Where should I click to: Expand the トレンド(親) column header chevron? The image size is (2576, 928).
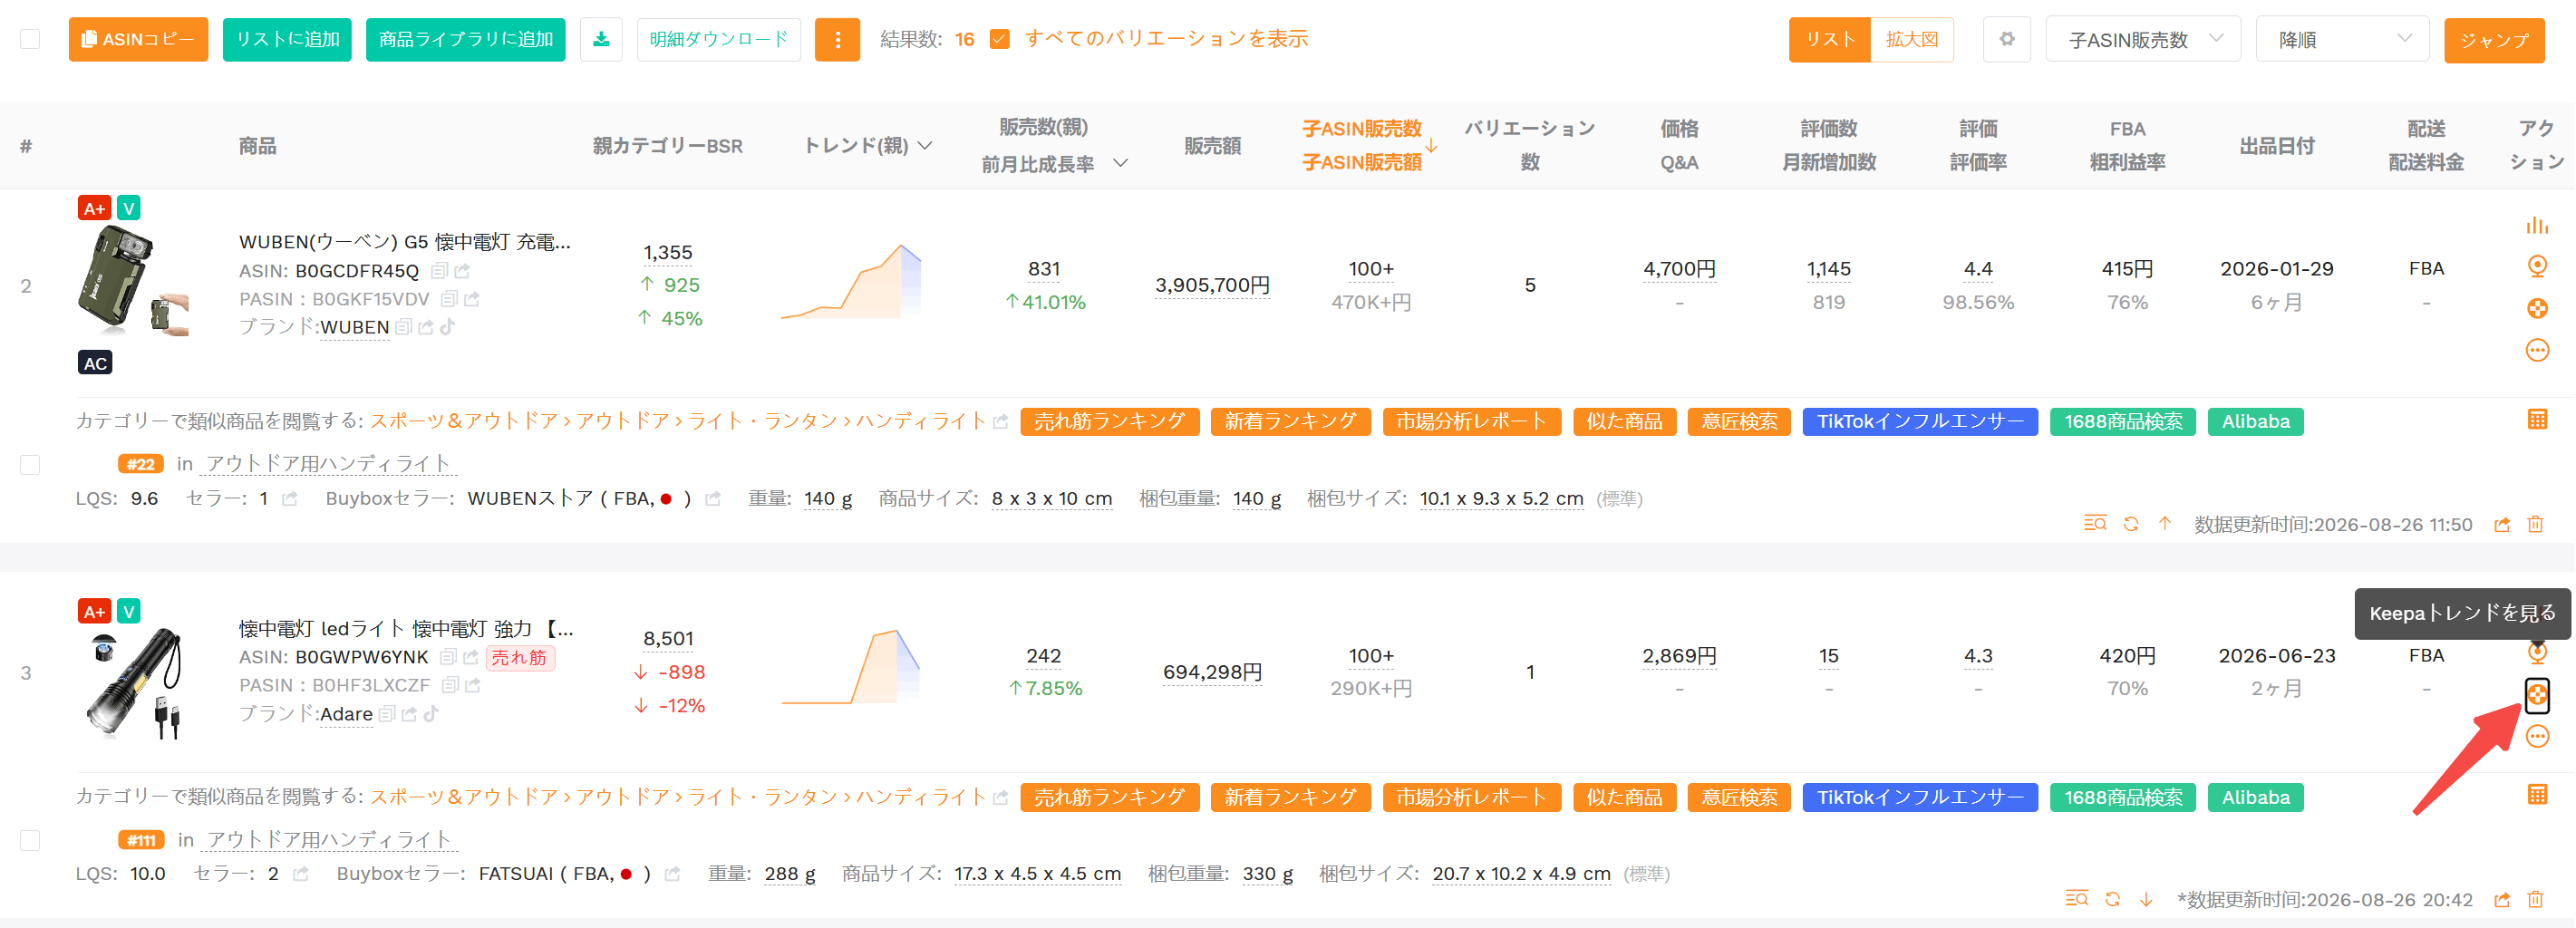pos(925,146)
